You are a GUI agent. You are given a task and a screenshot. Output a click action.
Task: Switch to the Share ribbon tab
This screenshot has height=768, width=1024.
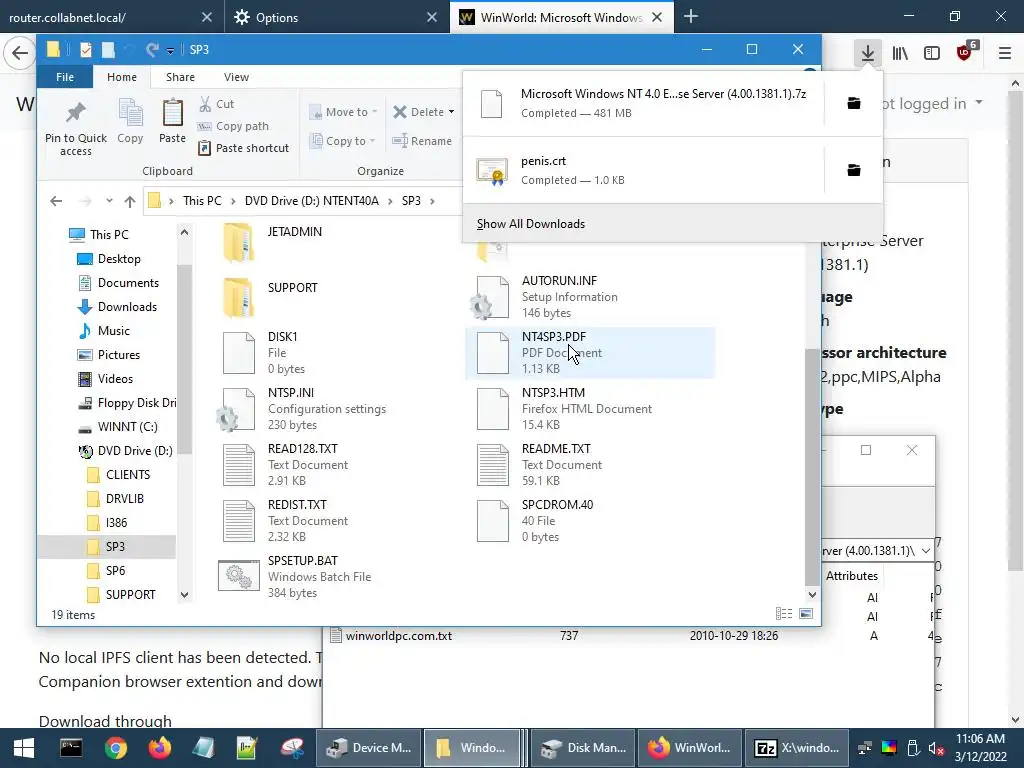click(180, 77)
